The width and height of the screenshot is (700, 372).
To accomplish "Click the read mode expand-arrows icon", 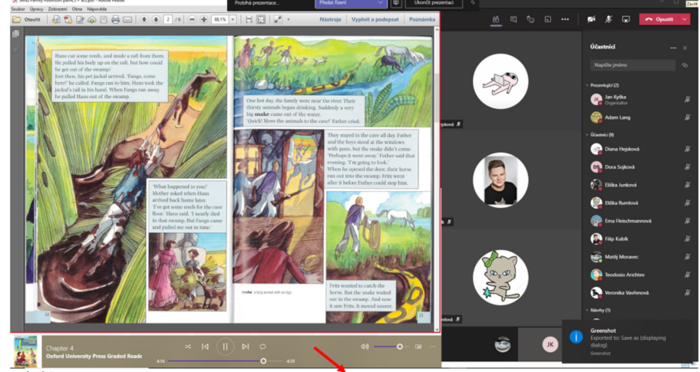I will coord(278,20).
